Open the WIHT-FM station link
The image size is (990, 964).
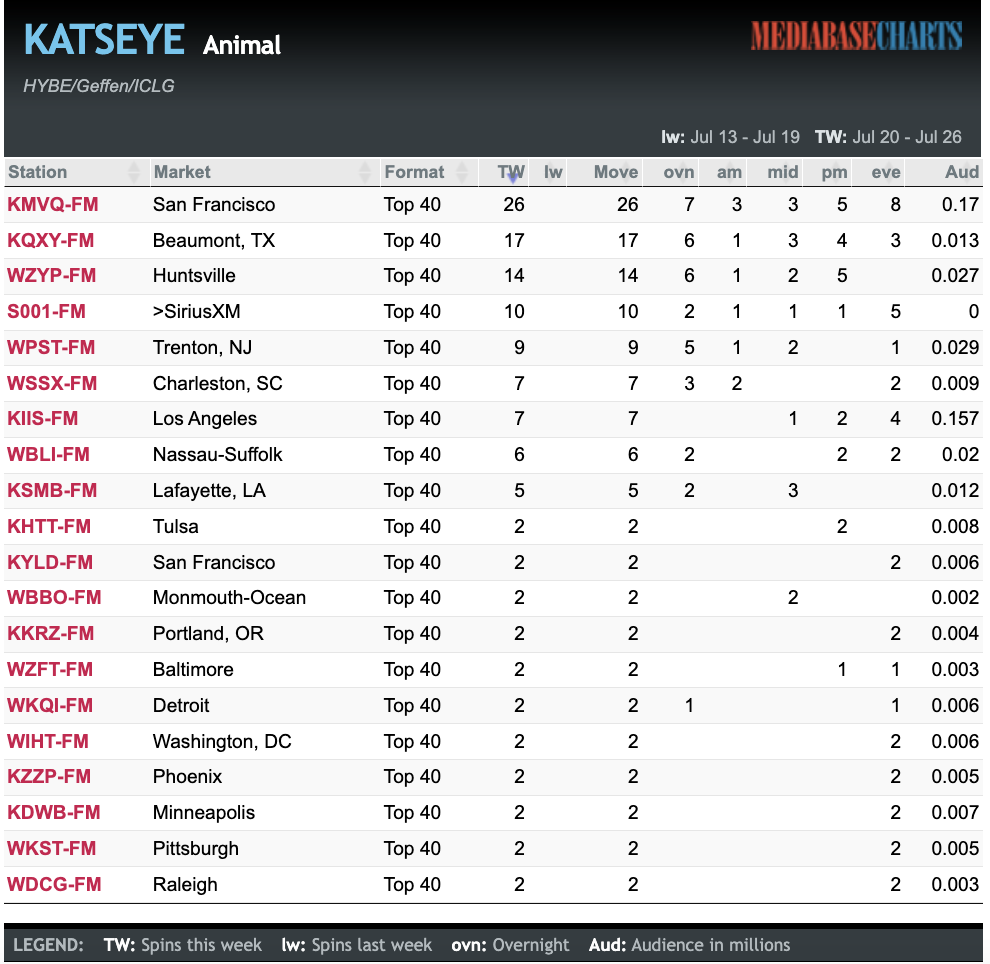pyautogui.click(x=48, y=742)
